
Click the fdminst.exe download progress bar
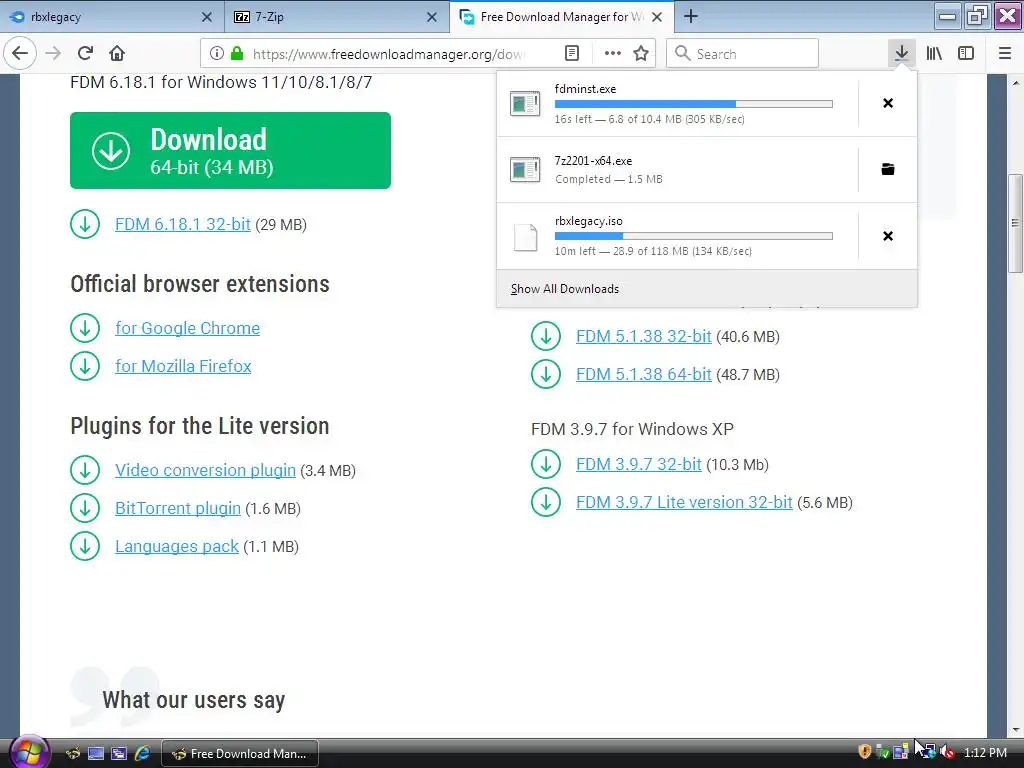click(x=694, y=104)
